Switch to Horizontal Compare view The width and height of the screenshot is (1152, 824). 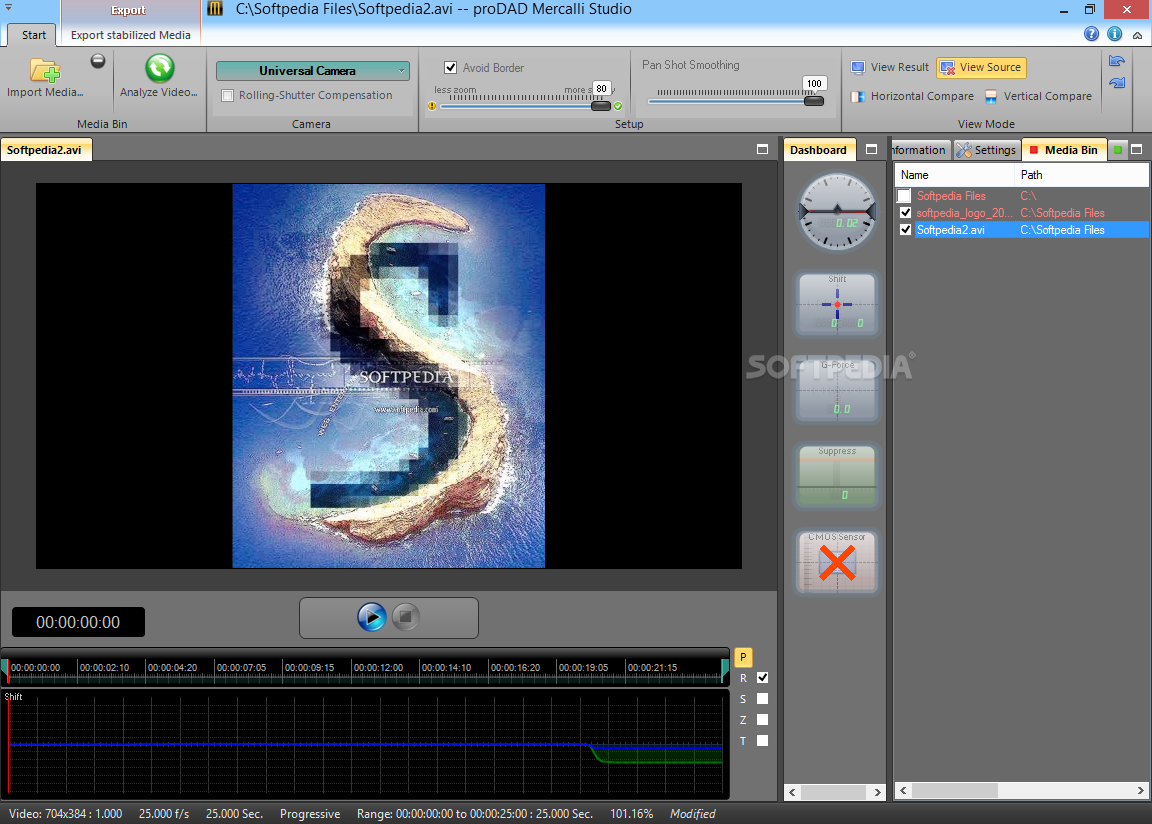point(912,96)
